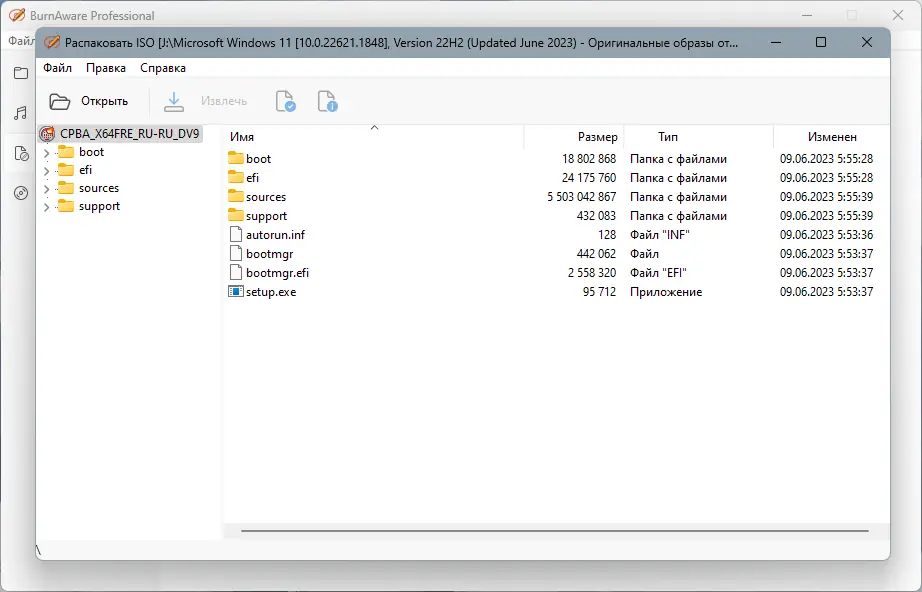
Task: Click the support folder icon in the file list
Action: (x=236, y=215)
